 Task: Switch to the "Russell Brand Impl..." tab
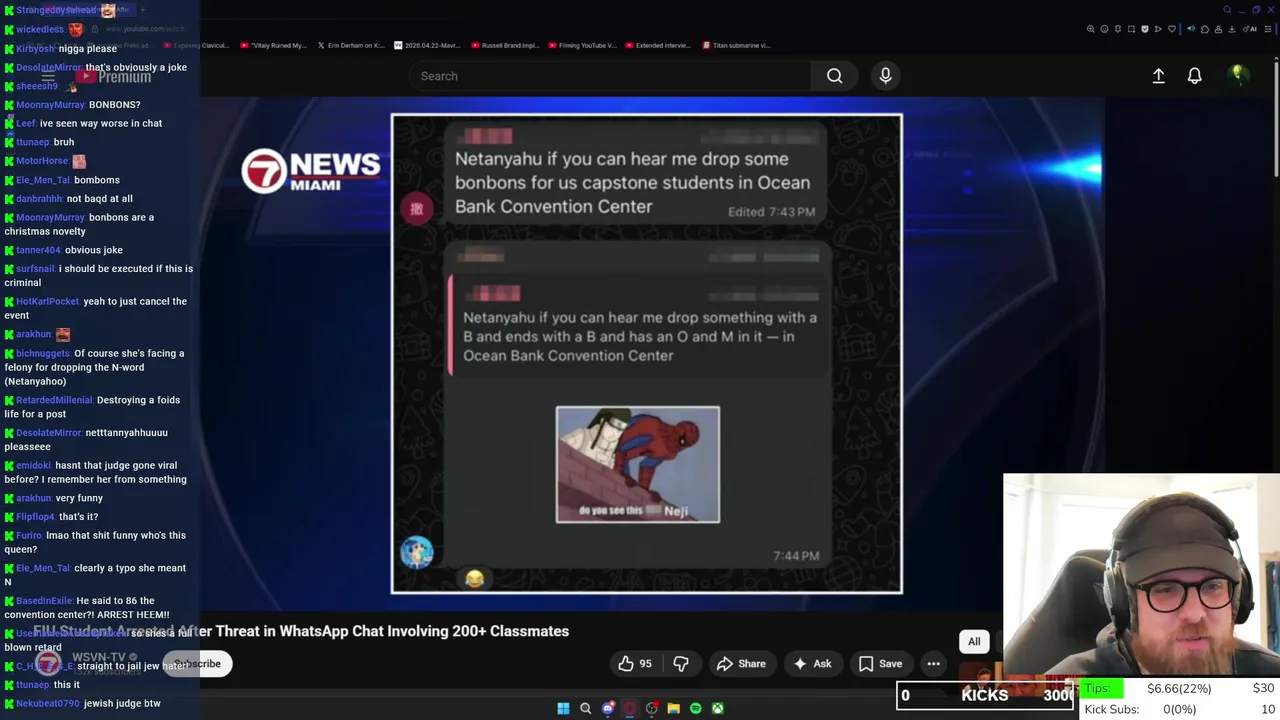click(506, 45)
